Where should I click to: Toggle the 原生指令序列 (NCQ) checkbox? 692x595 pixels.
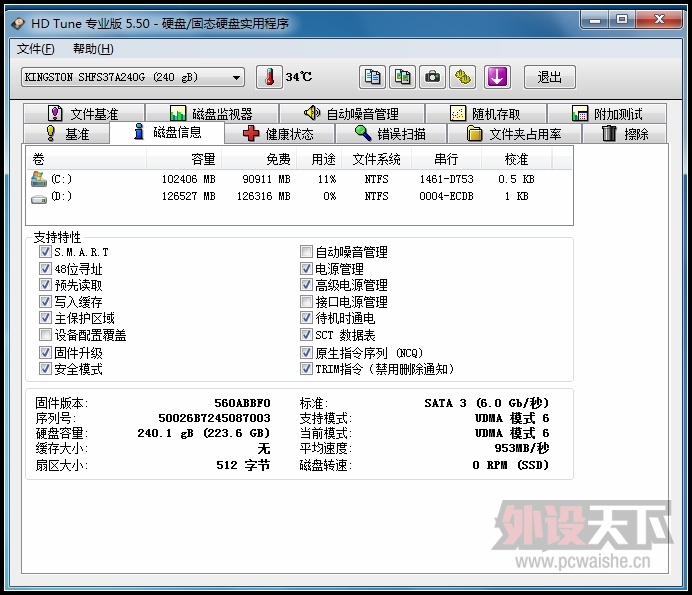click(306, 352)
